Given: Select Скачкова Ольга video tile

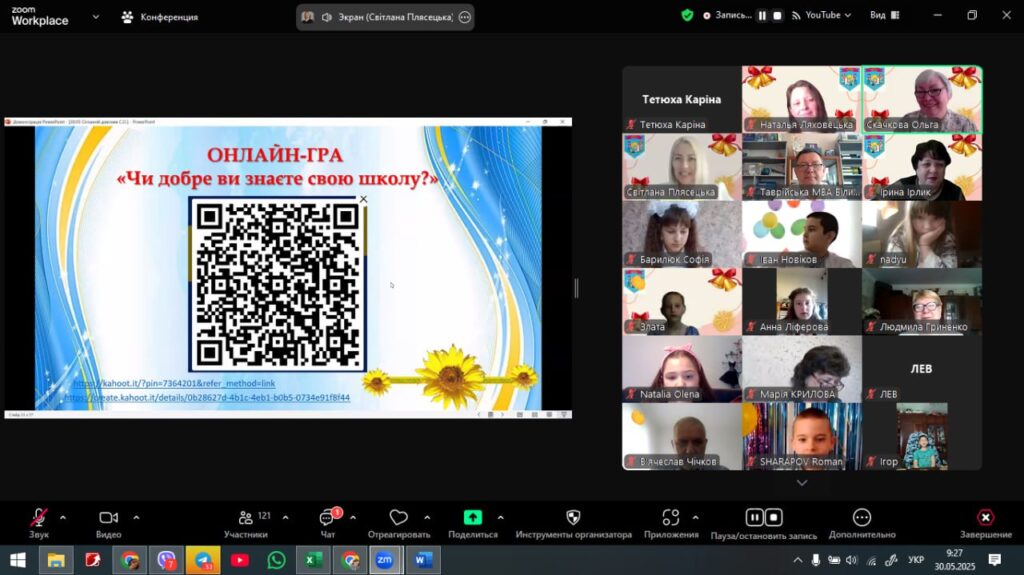Looking at the screenshot, I should 922,99.
